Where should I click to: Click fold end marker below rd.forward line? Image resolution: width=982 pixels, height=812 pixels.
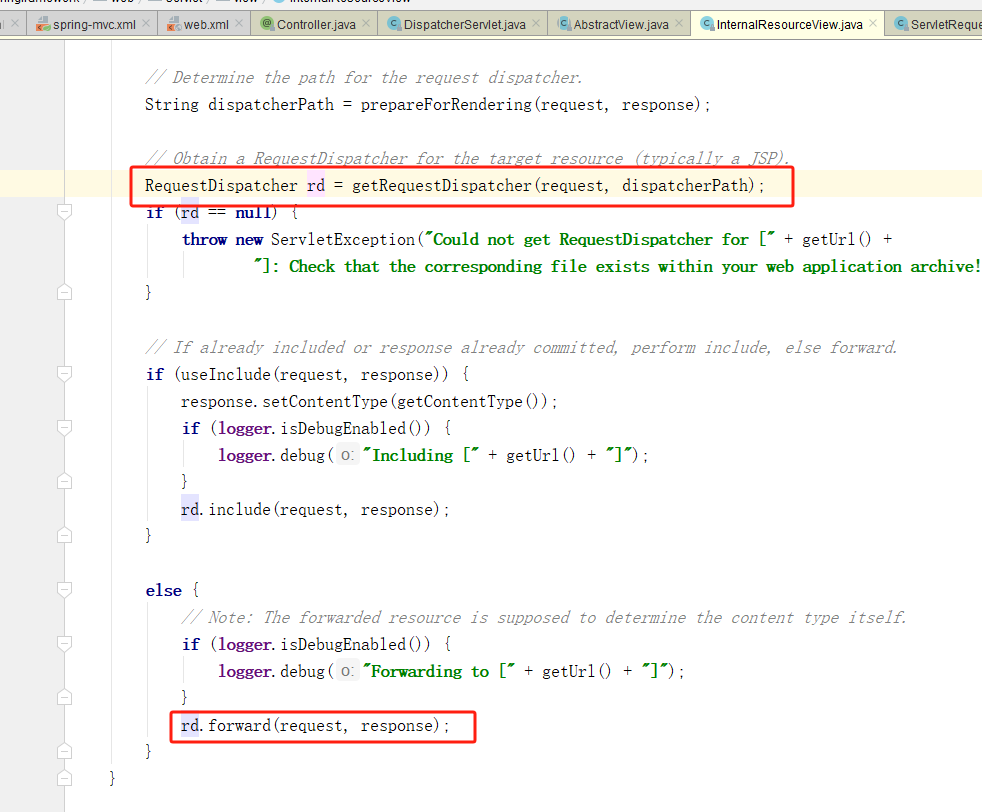pyautogui.click(x=64, y=751)
